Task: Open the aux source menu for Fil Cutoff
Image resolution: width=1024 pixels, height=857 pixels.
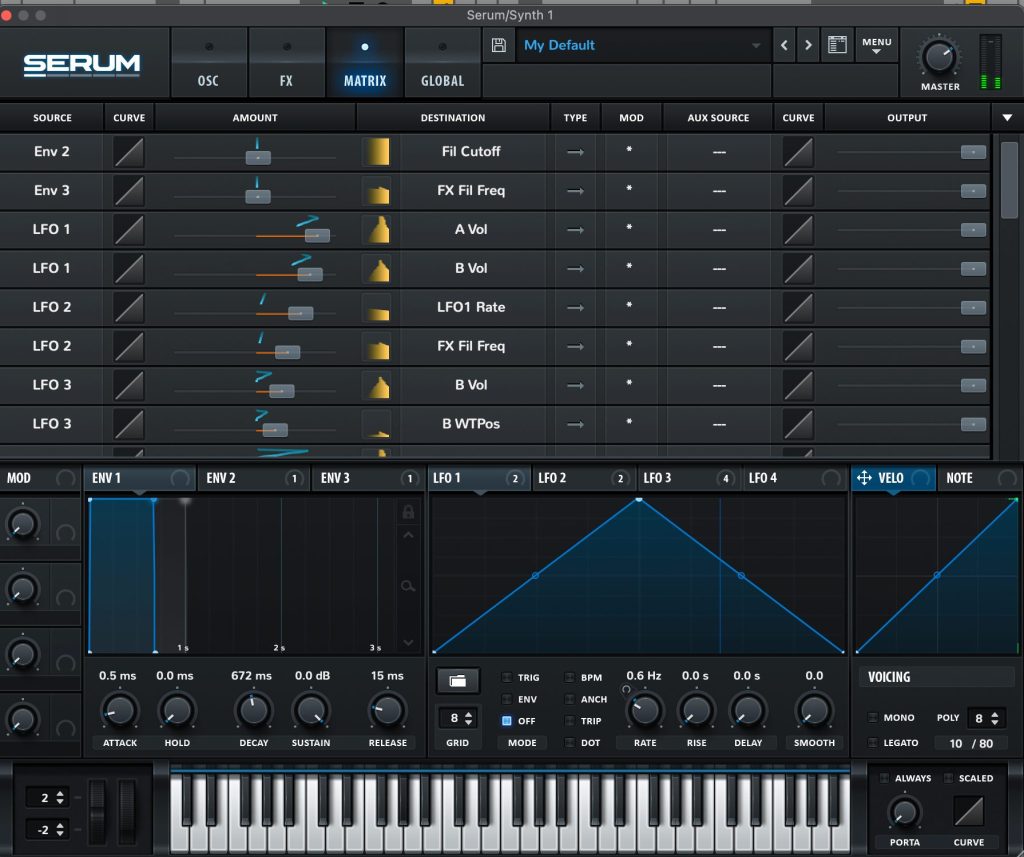Action: pyautogui.click(x=719, y=152)
